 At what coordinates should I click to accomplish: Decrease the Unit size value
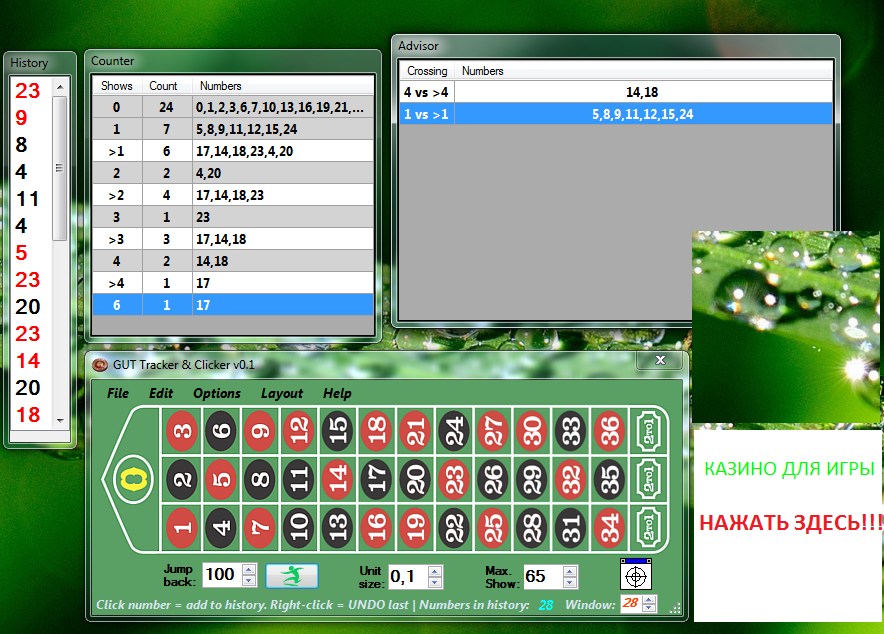[x=435, y=582]
